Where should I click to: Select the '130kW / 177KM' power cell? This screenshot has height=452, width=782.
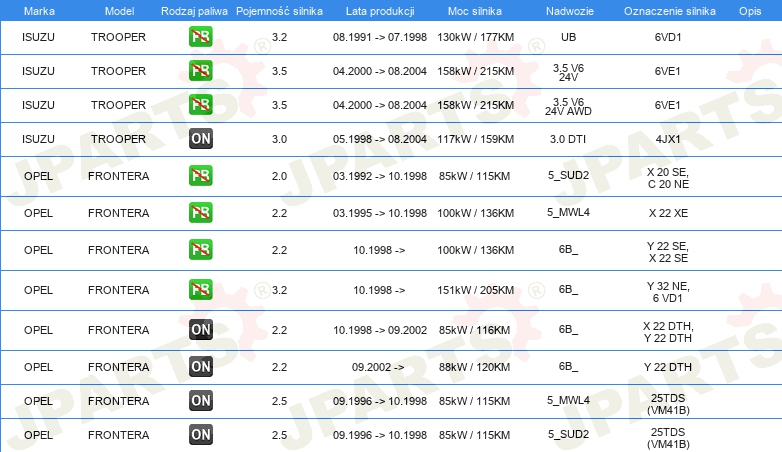tap(475, 37)
